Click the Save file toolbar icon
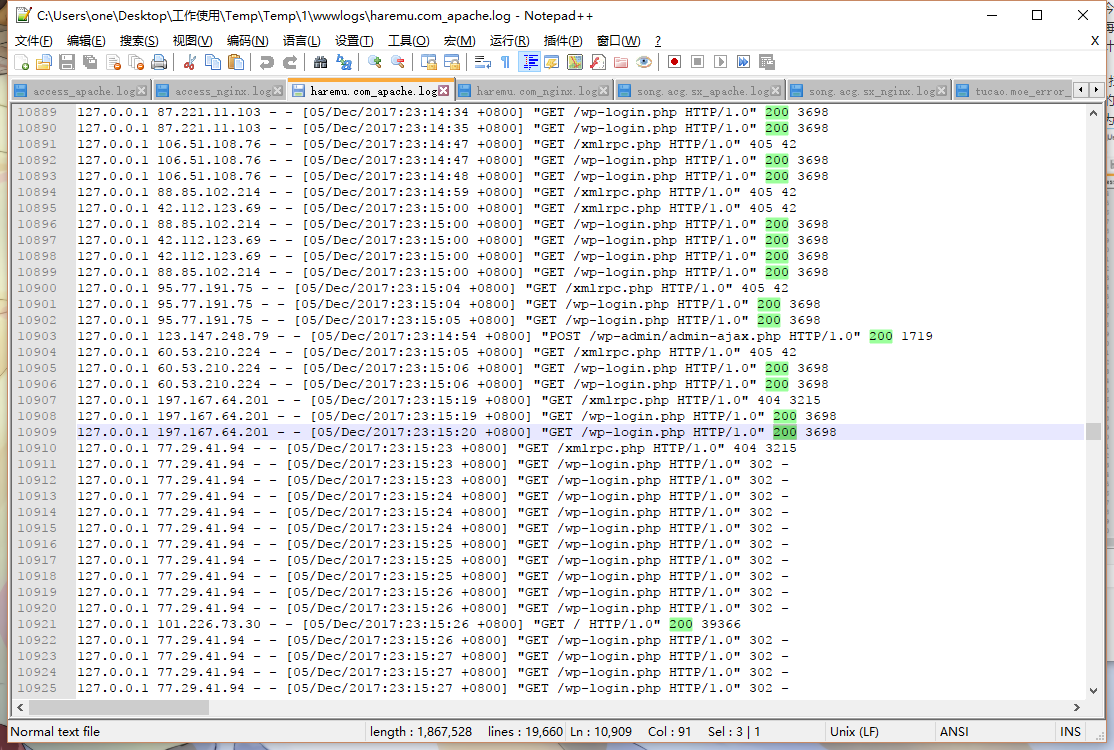 tap(67, 62)
